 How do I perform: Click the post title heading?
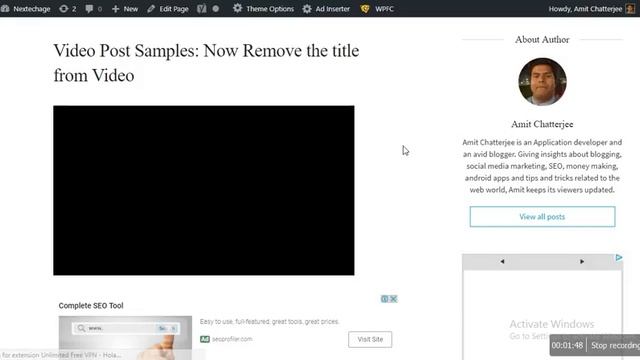coord(206,63)
